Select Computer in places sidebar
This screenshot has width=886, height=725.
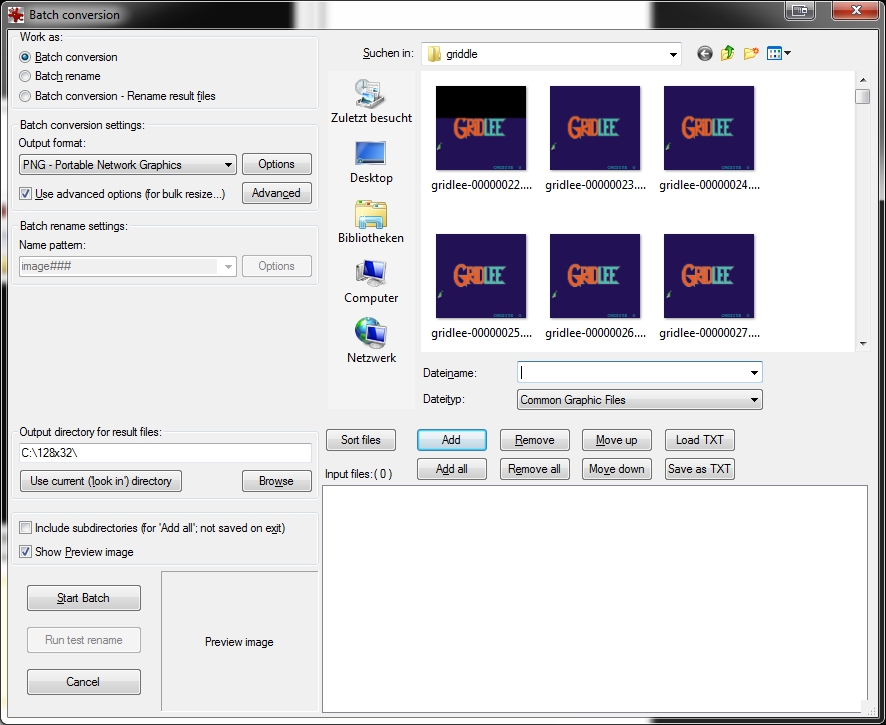[371, 281]
